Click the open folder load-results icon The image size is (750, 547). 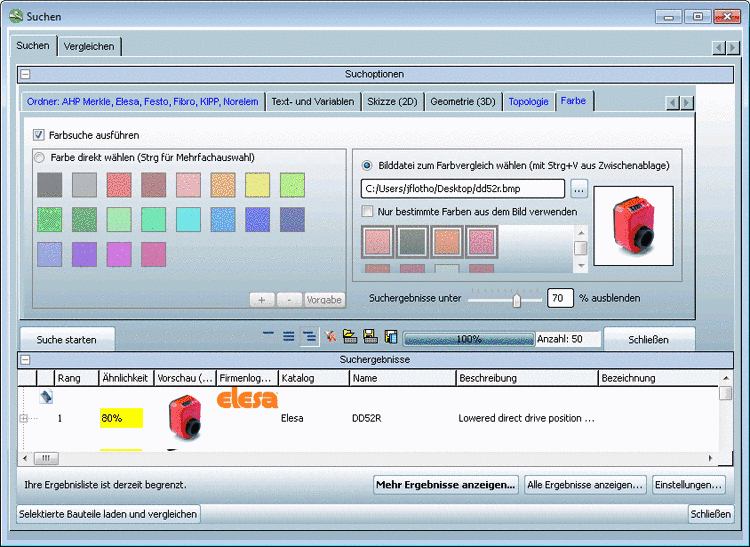click(x=350, y=337)
